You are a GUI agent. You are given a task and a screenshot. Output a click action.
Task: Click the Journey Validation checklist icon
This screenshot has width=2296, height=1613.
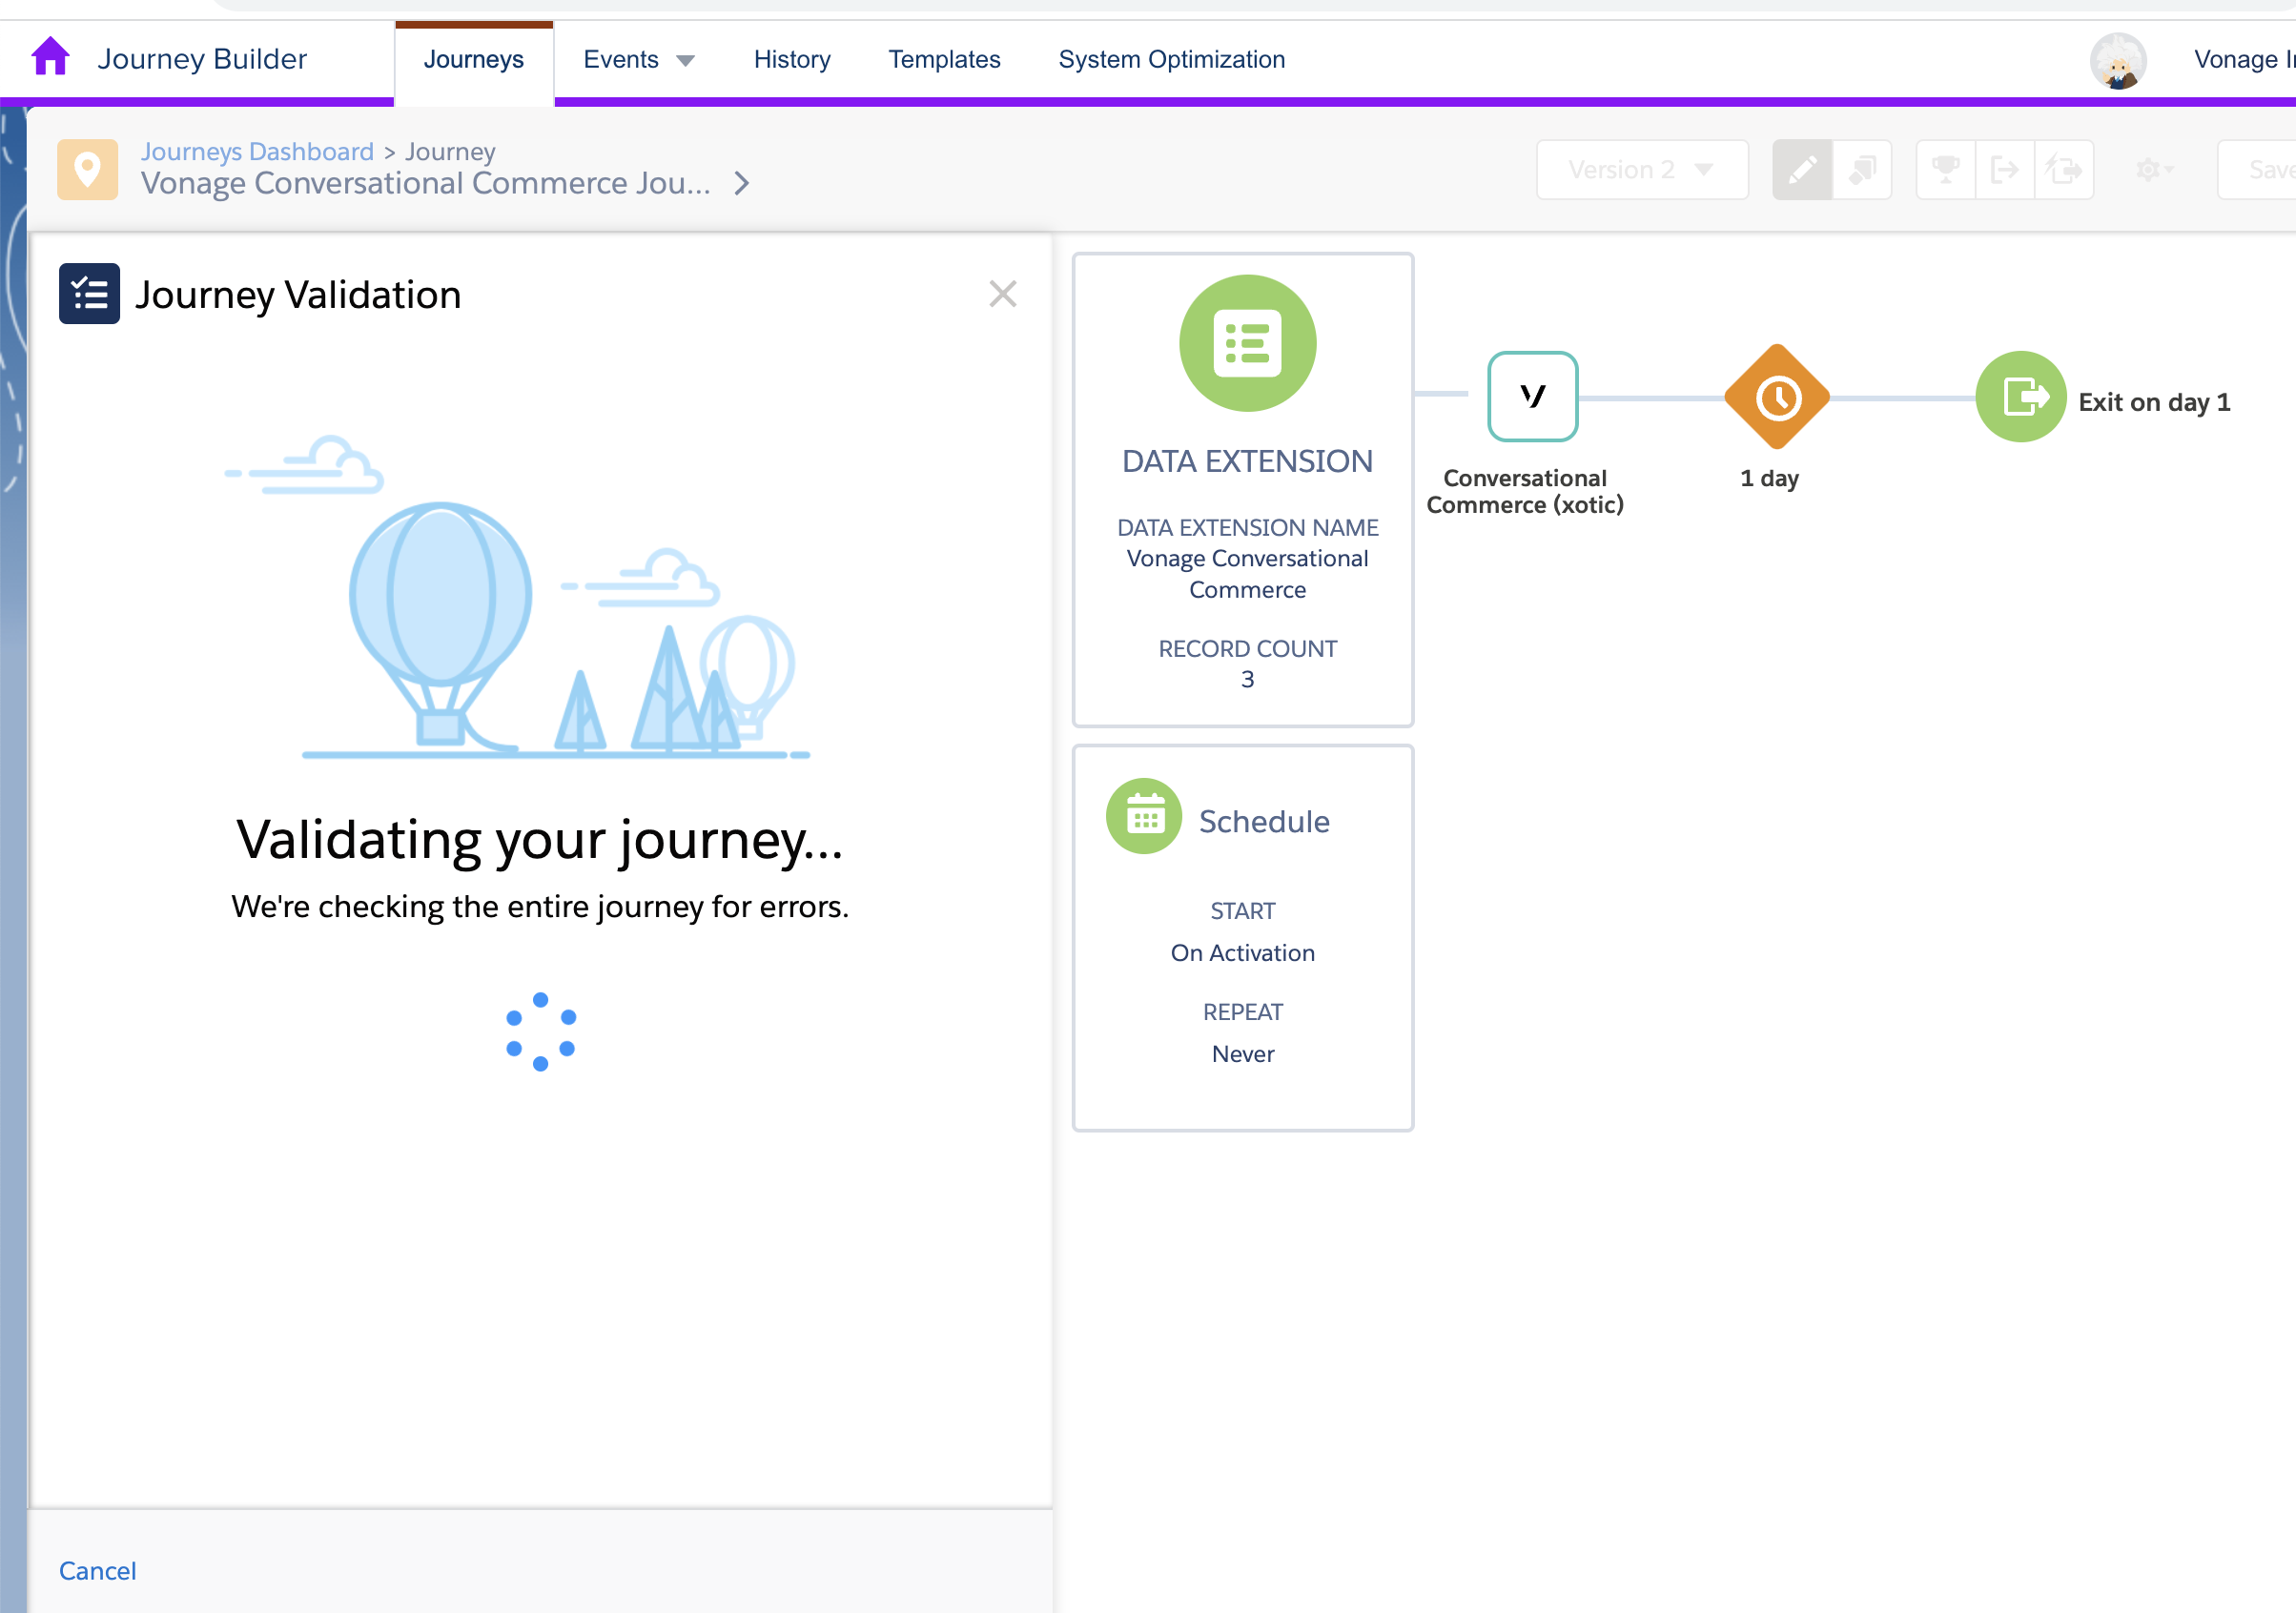[89, 293]
